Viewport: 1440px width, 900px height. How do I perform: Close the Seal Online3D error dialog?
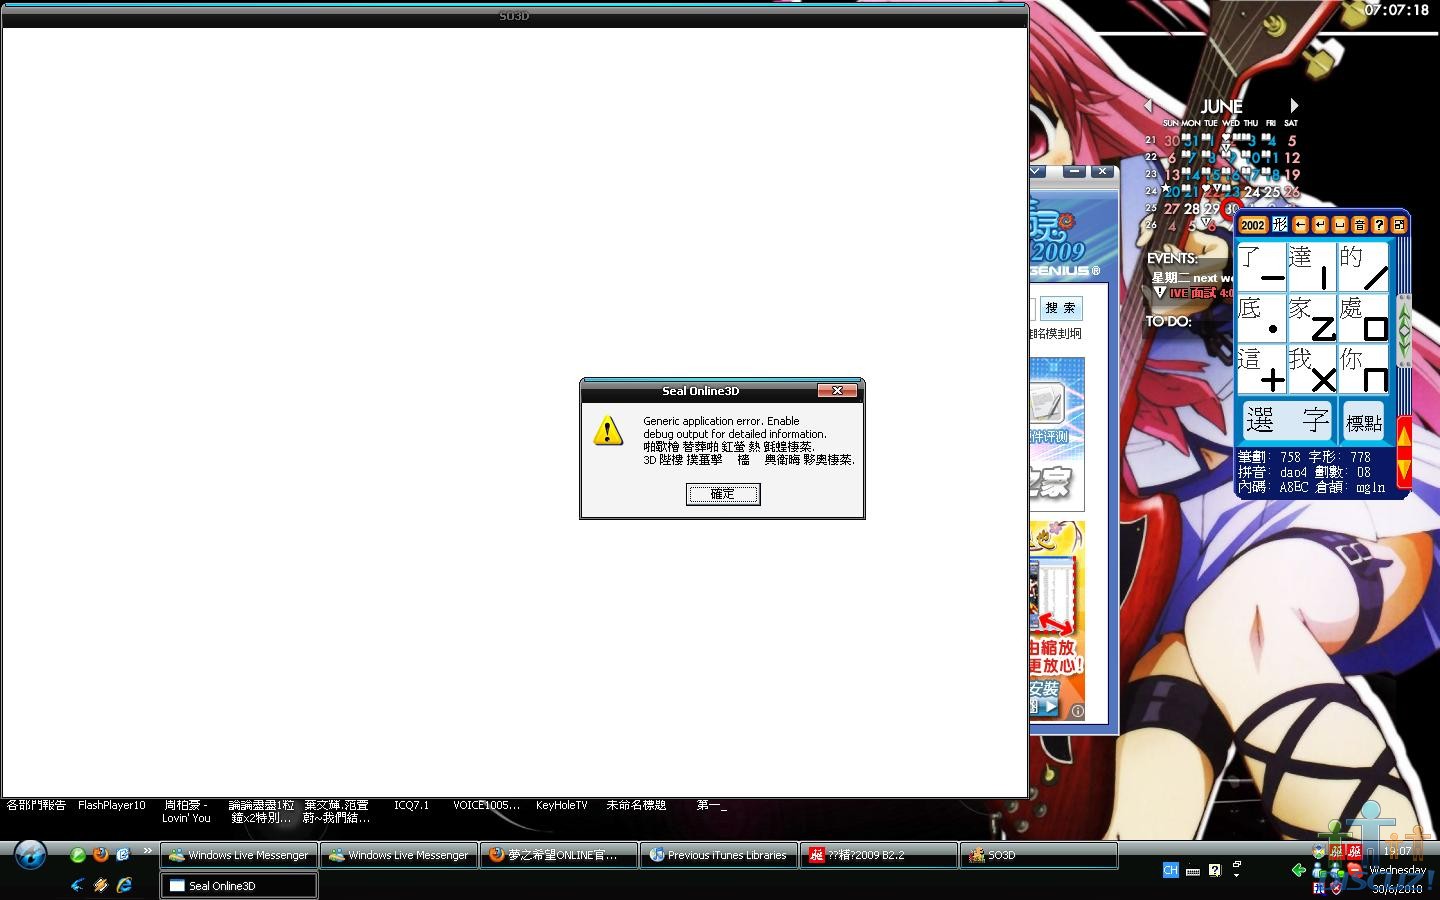tap(837, 391)
